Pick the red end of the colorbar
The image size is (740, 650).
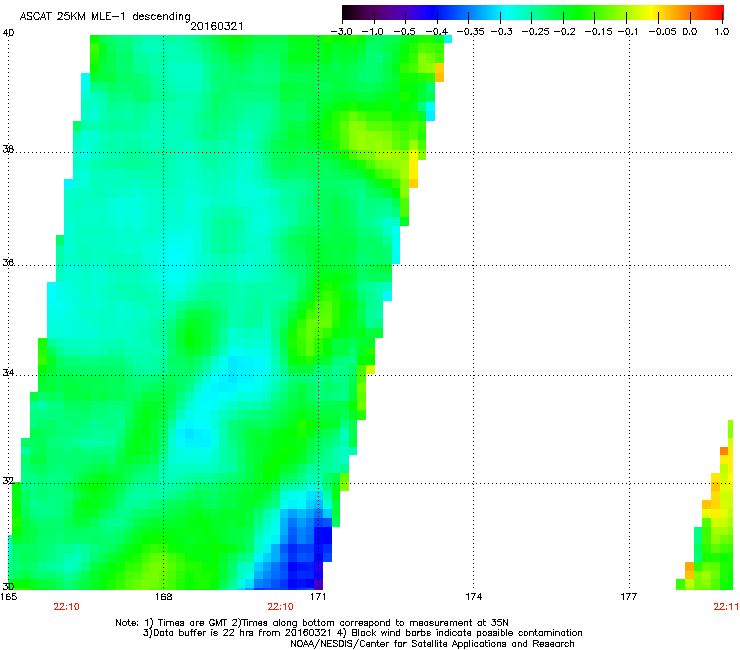tap(717, 12)
